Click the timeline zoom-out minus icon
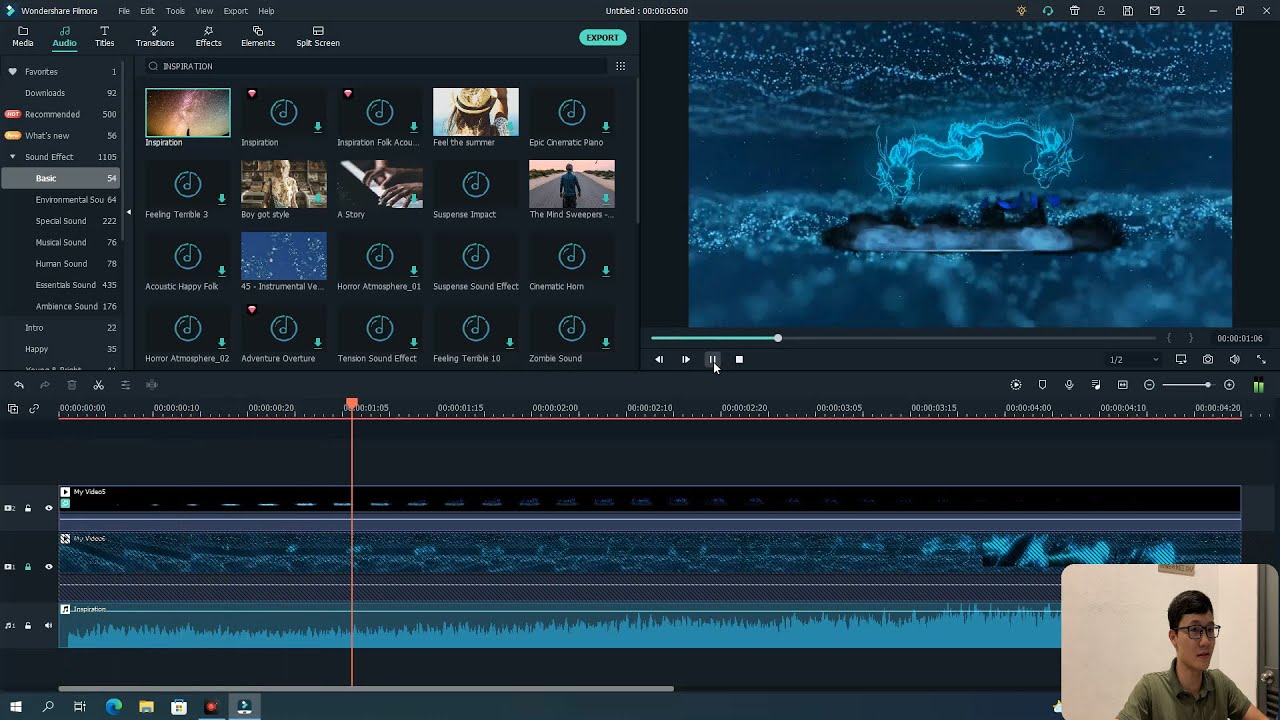 [x=1149, y=385]
